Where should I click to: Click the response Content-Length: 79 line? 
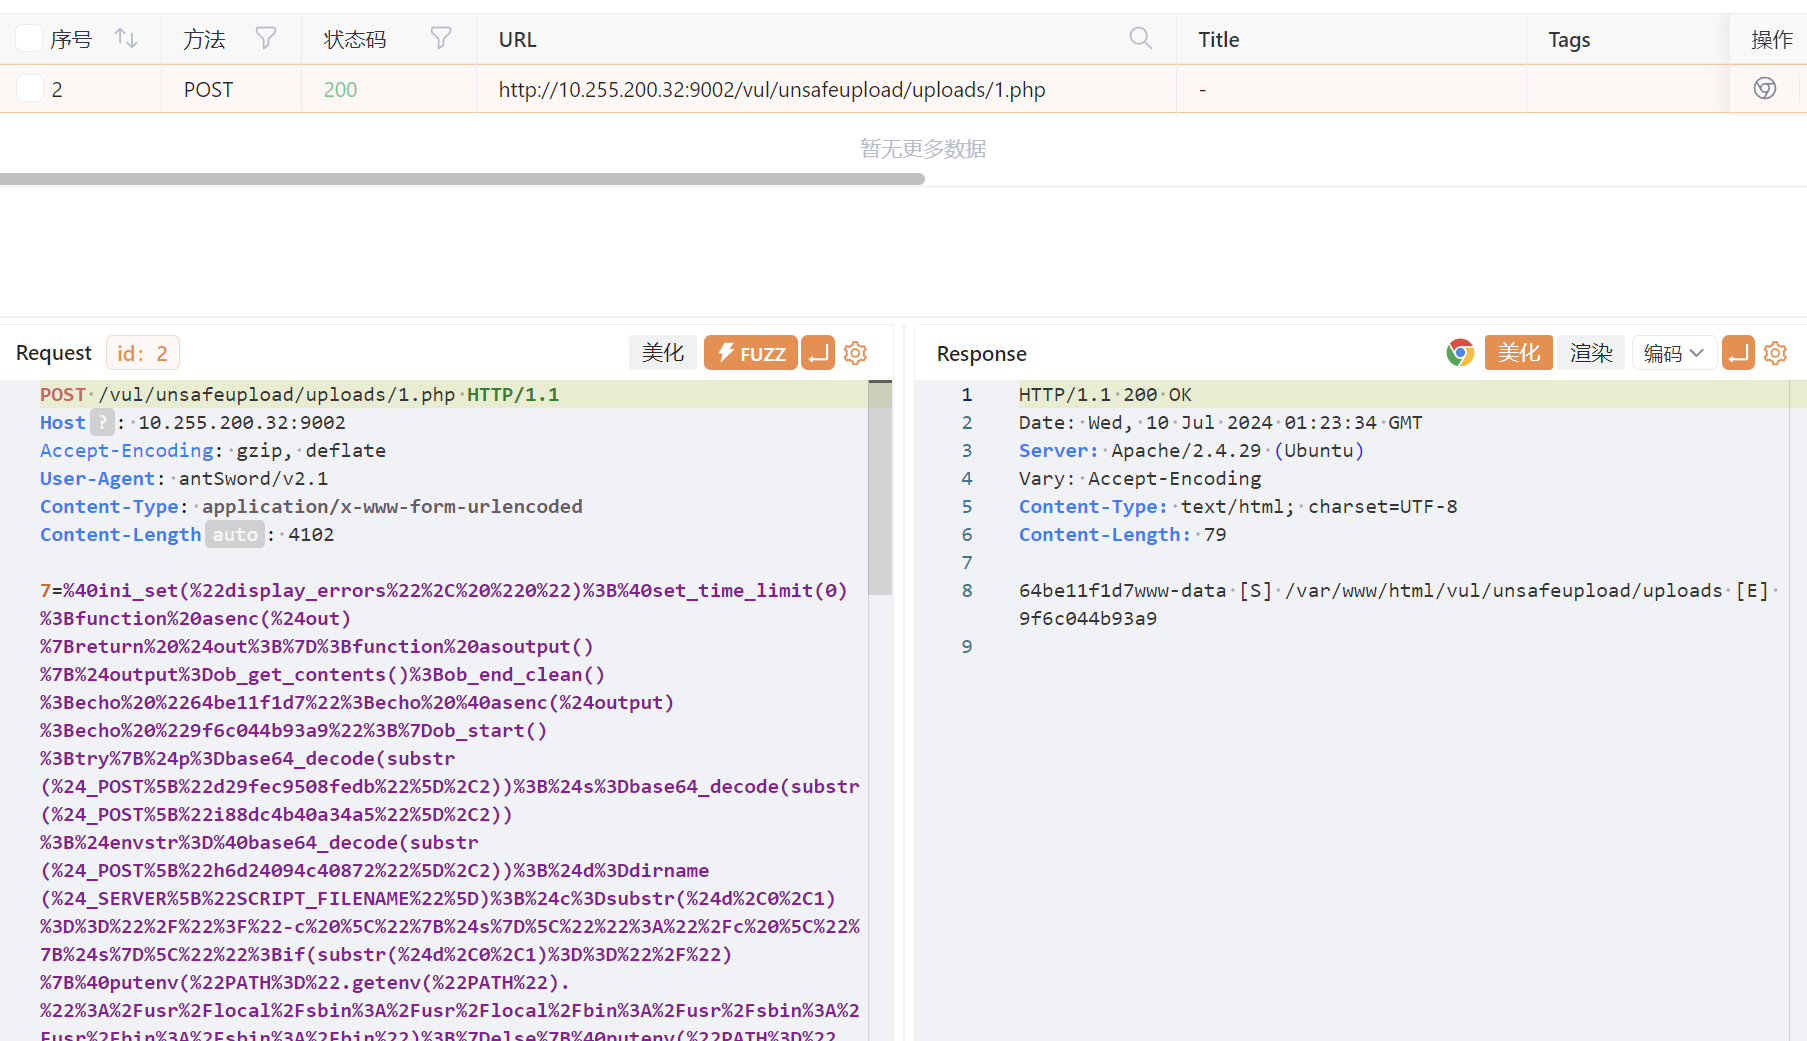point(1122,534)
